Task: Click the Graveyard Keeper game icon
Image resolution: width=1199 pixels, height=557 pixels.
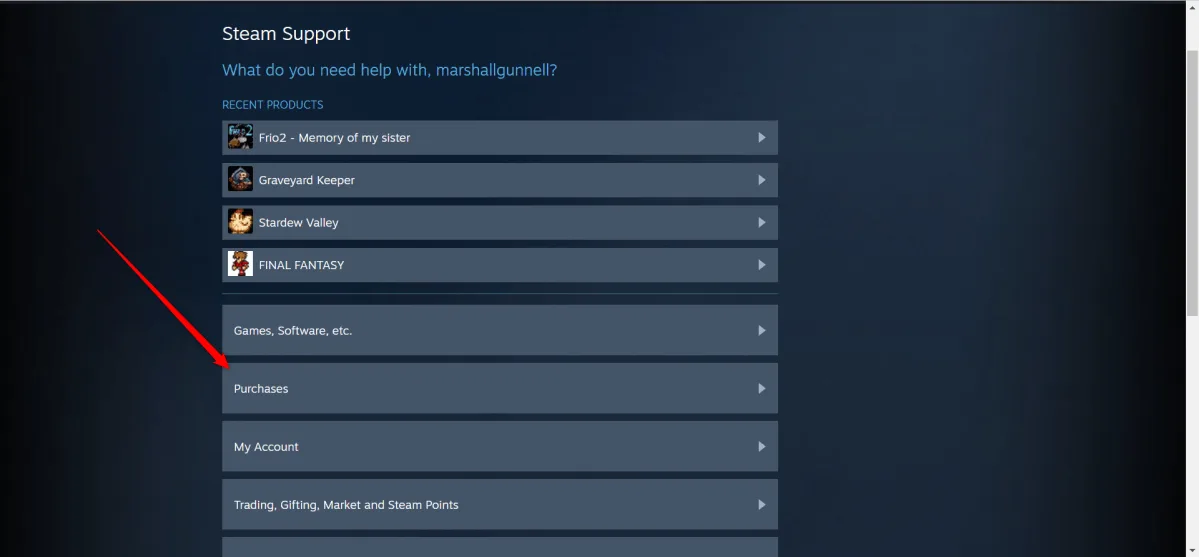Action: coord(240,180)
